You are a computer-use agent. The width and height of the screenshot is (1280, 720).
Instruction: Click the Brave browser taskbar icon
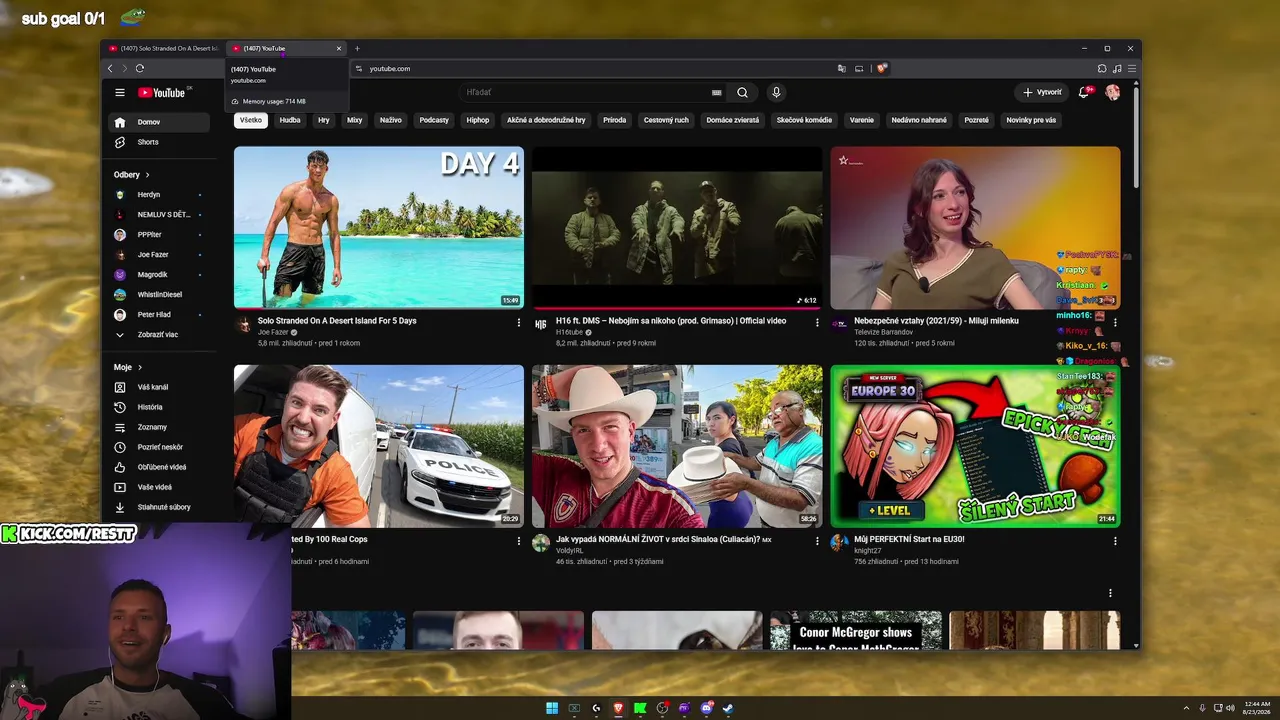pos(618,709)
